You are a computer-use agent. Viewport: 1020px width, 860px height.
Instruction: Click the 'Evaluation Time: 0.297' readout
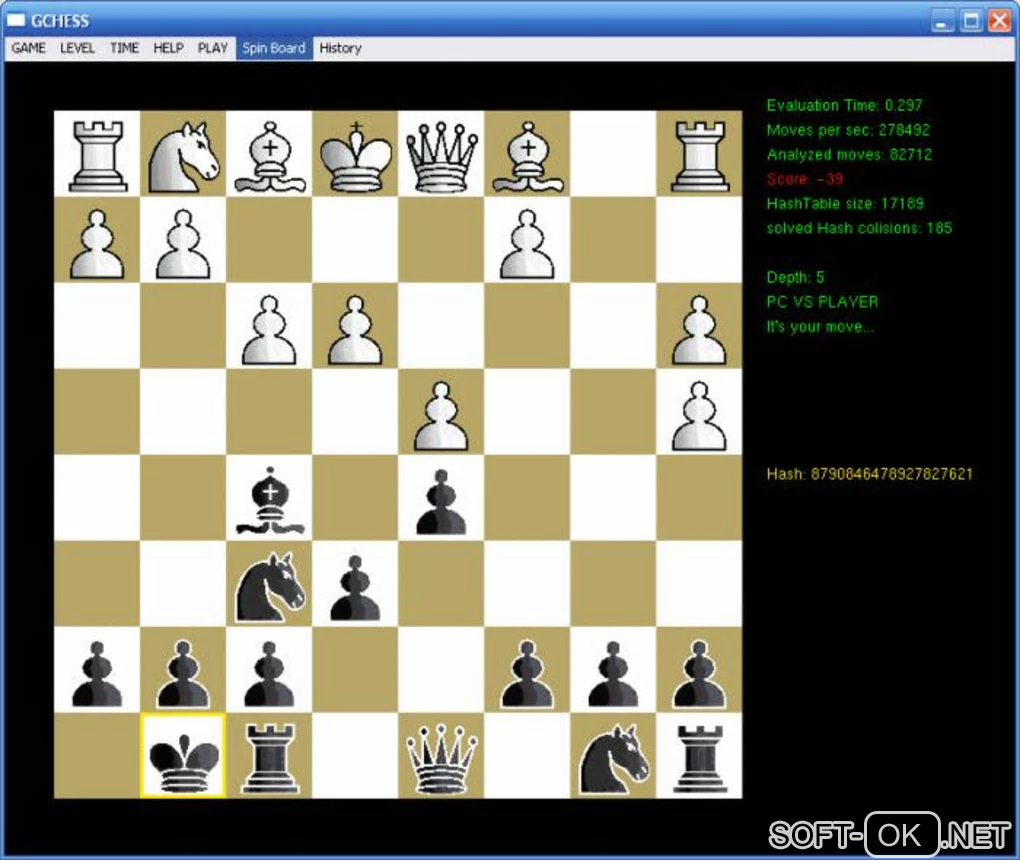(844, 105)
